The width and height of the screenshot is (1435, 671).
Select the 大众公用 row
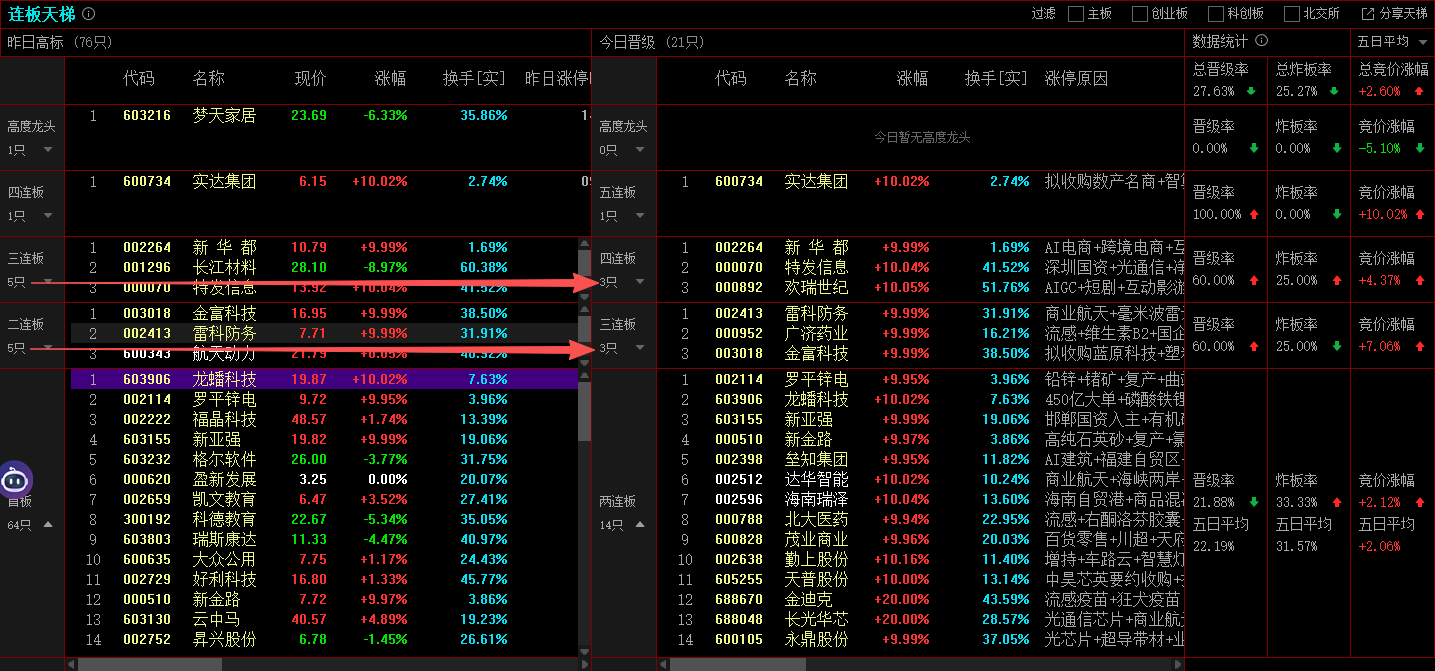click(x=322, y=560)
